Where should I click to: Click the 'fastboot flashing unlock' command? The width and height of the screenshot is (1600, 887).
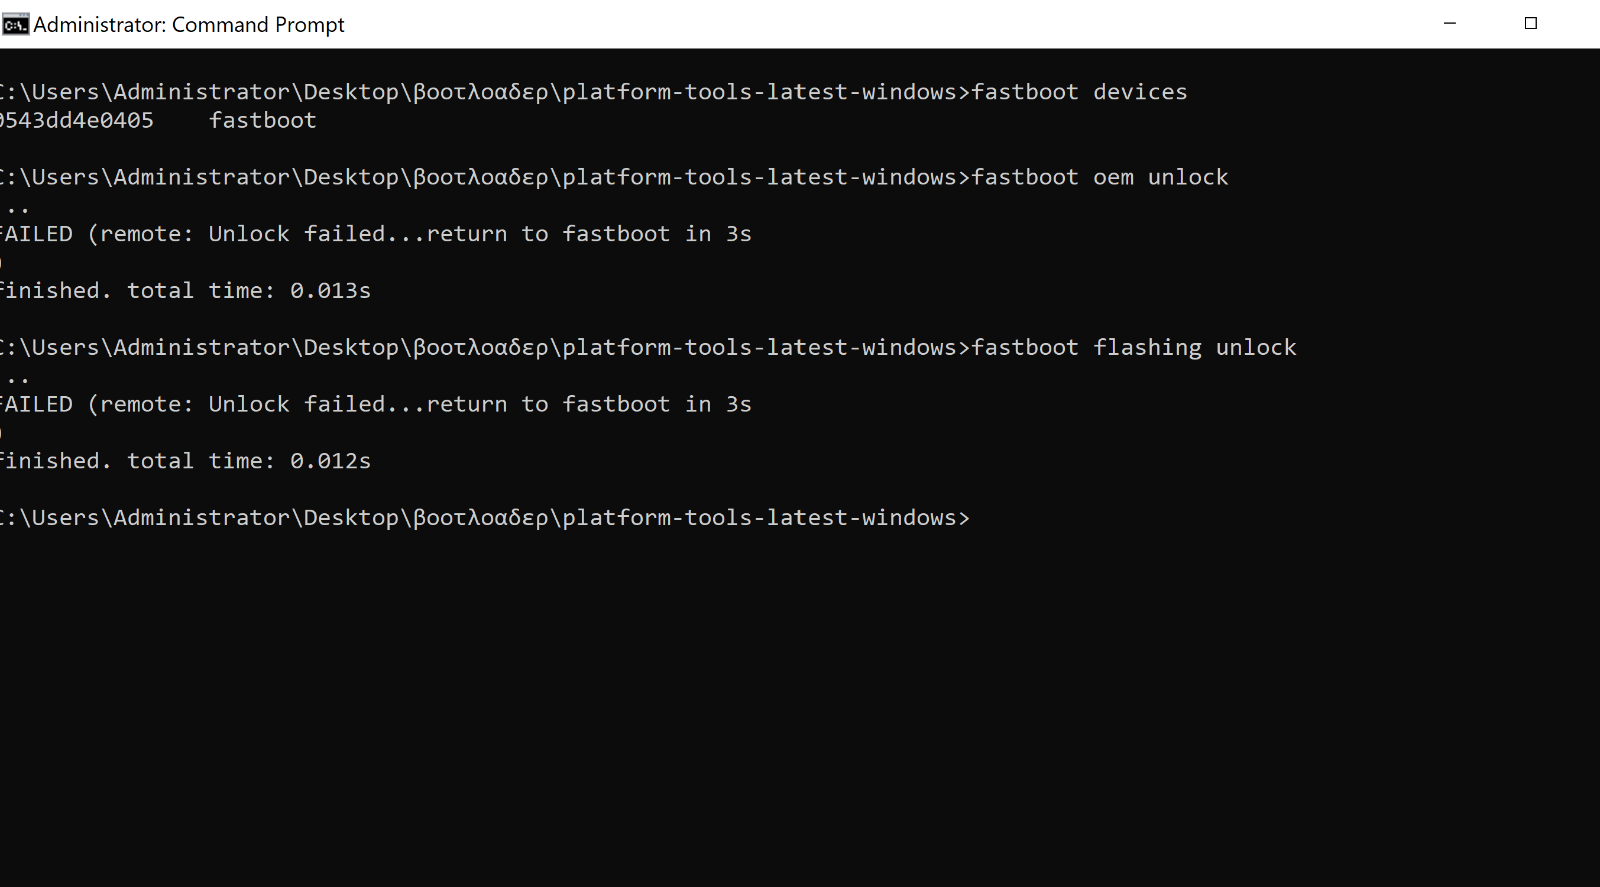[1134, 348]
